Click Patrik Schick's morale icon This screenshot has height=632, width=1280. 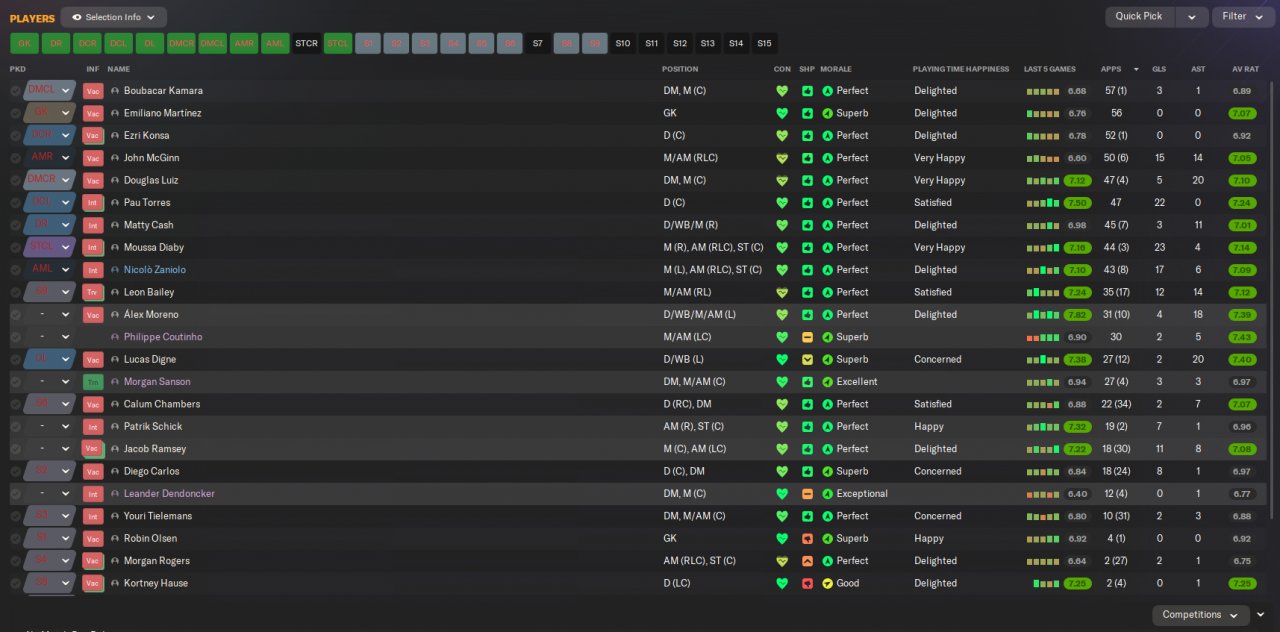coord(827,427)
